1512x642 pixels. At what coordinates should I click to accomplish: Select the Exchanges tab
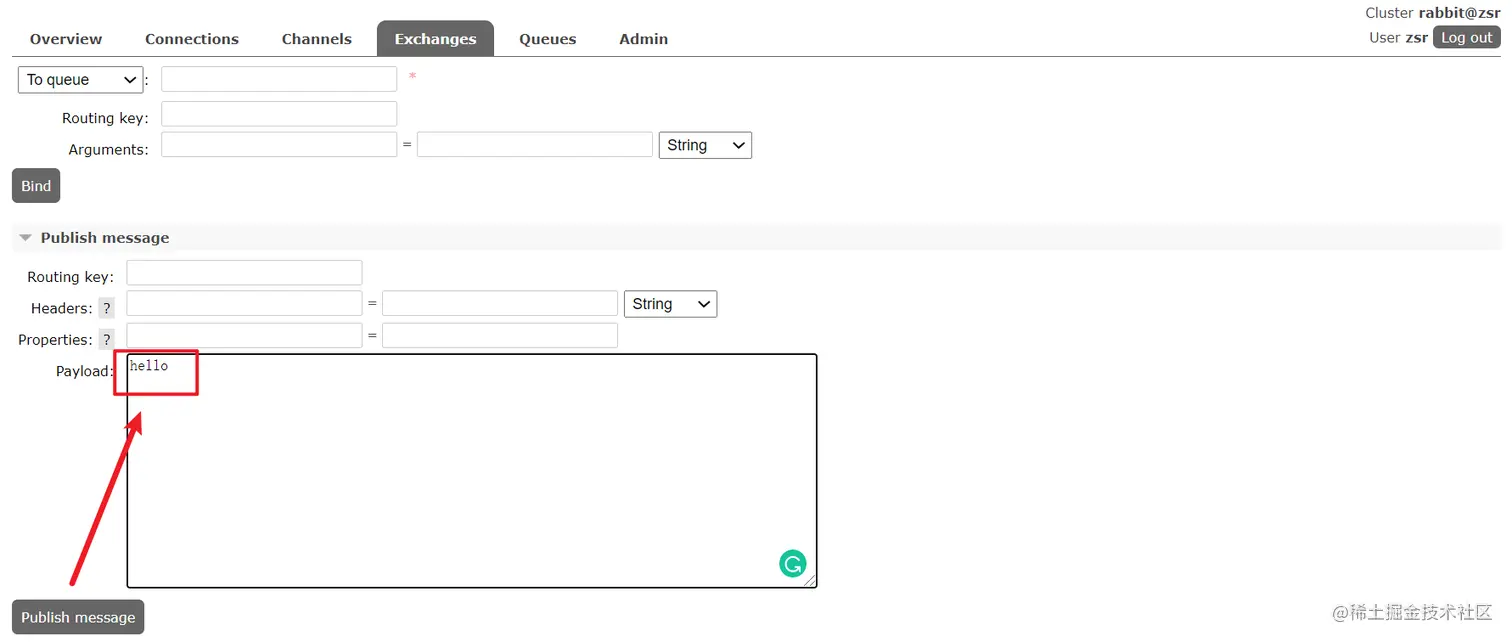tap(435, 39)
